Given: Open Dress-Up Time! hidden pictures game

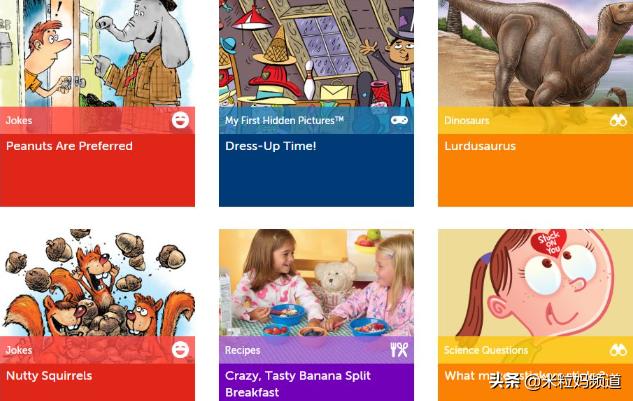Looking at the screenshot, I should point(270,146).
